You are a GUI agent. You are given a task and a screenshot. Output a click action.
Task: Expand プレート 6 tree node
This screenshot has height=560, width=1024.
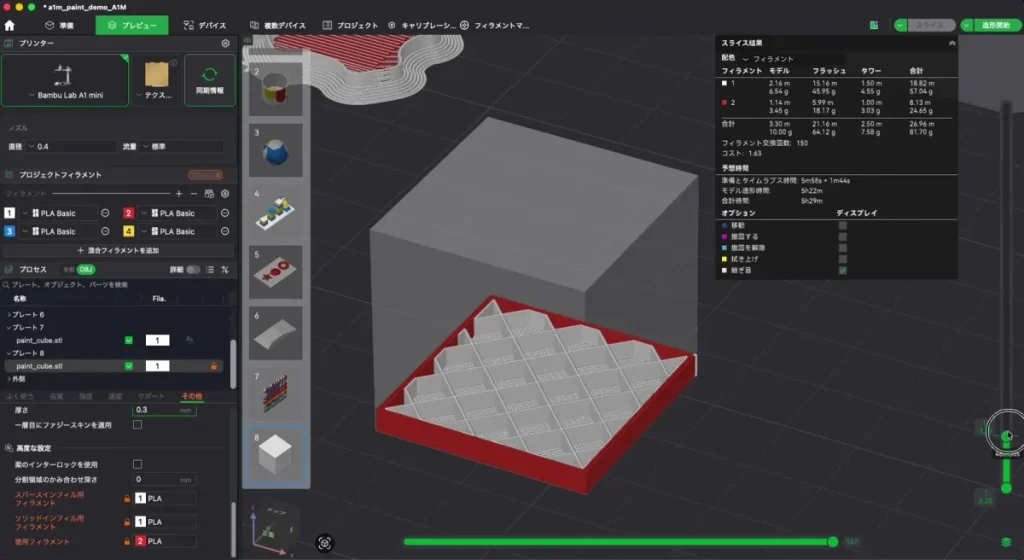click(9, 315)
